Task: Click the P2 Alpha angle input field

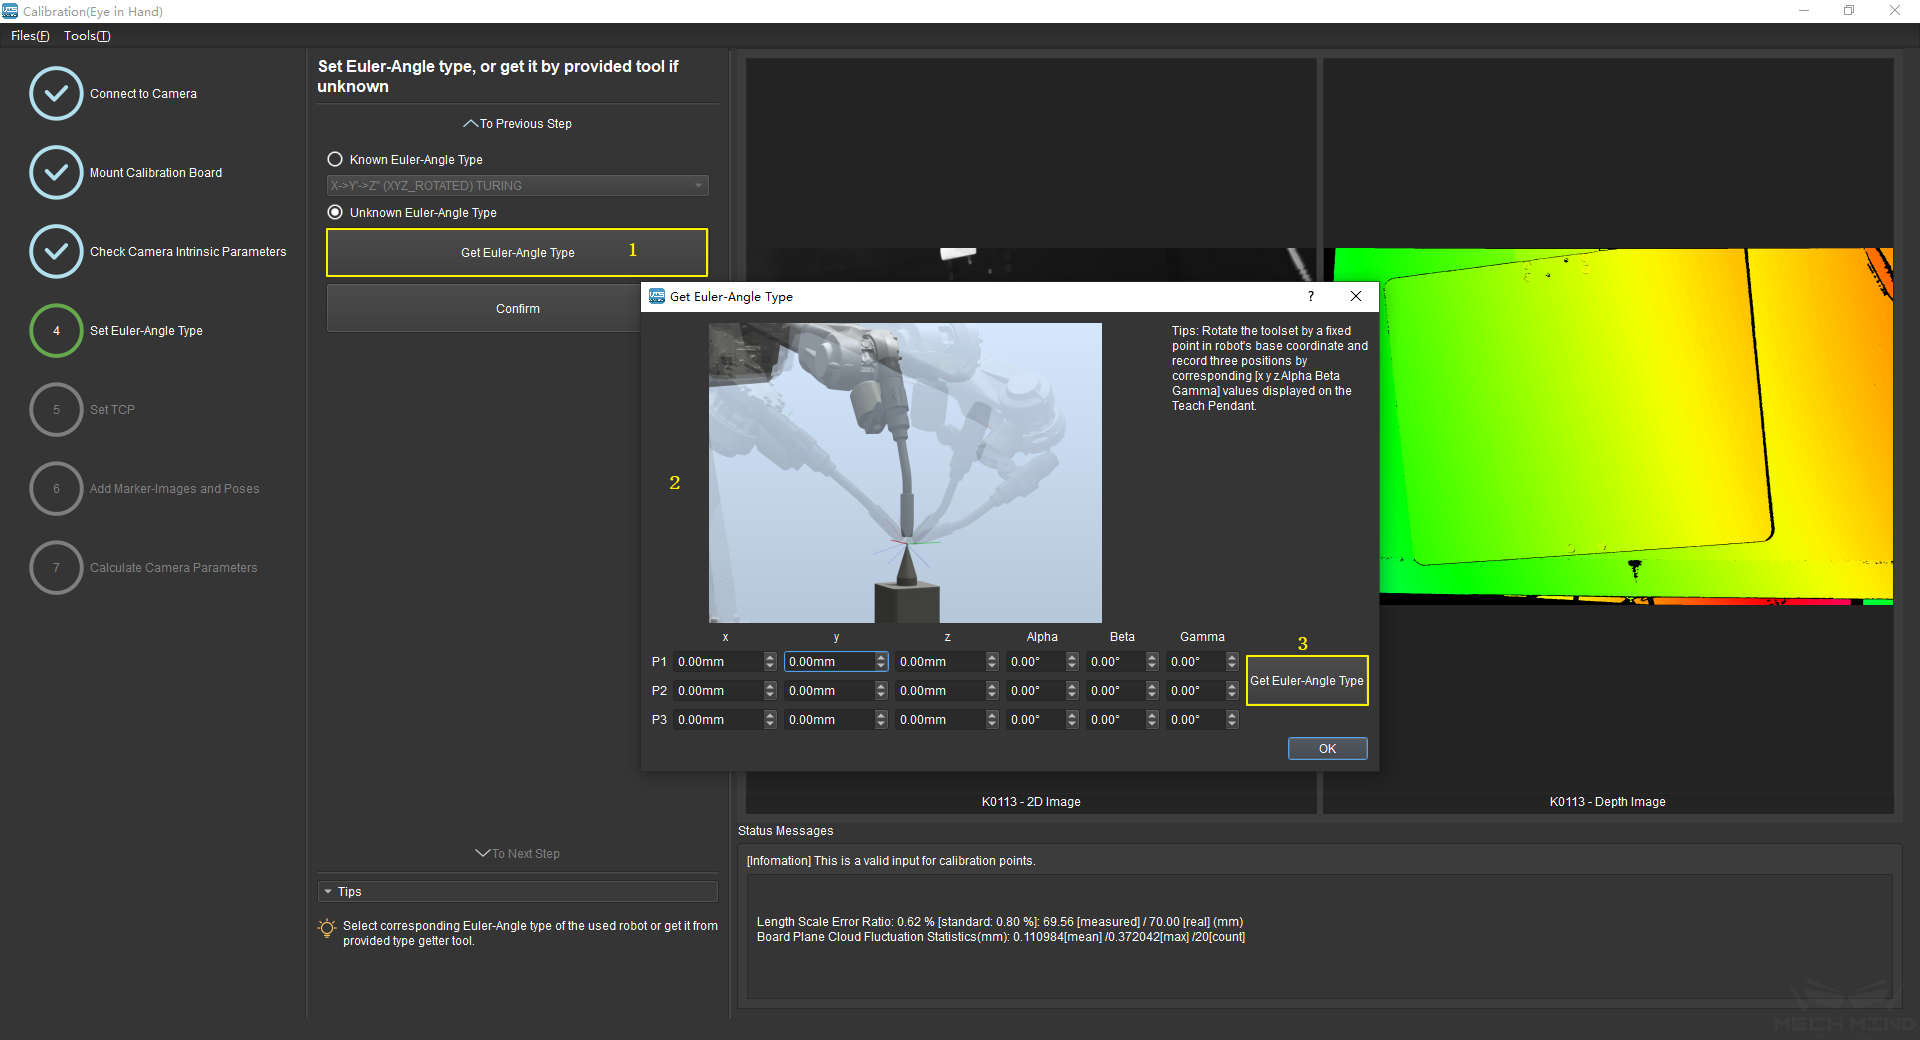Action: 1035,691
